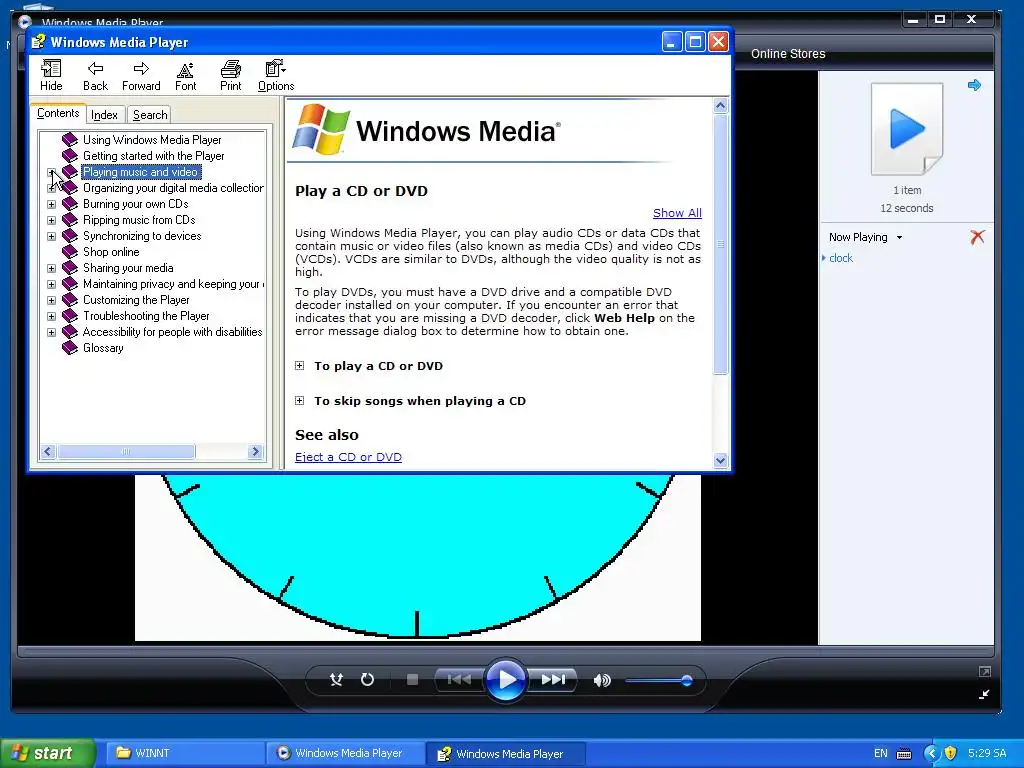Expand Burning your own CDs node
The height and width of the screenshot is (768, 1024).
coord(52,204)
